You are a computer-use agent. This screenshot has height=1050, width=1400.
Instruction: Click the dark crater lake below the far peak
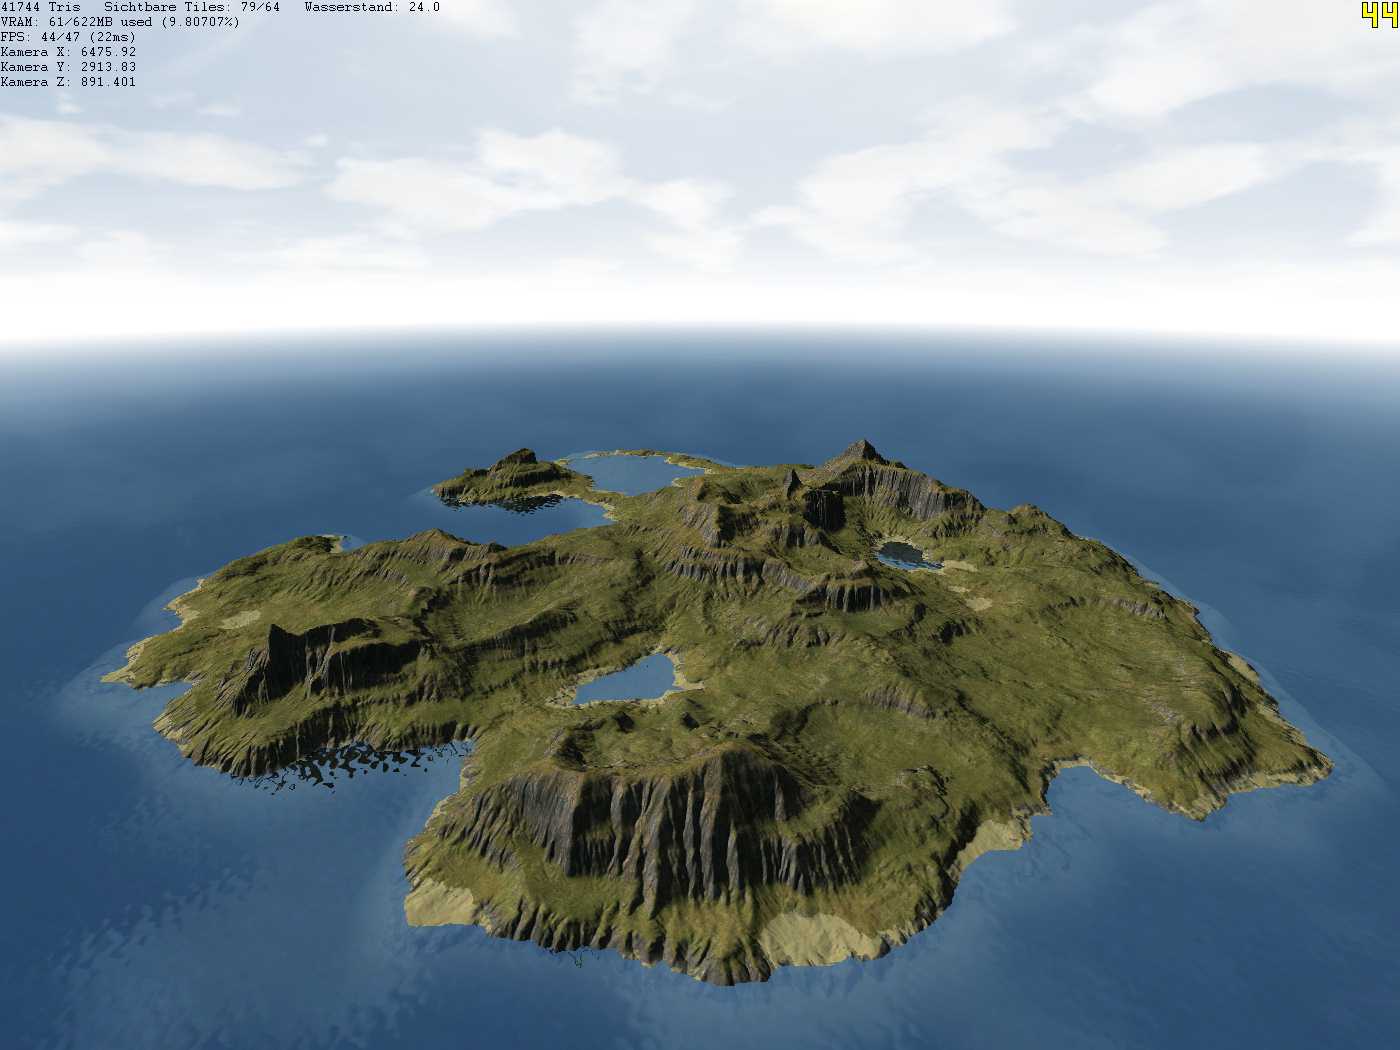click(x=905, y=554)
